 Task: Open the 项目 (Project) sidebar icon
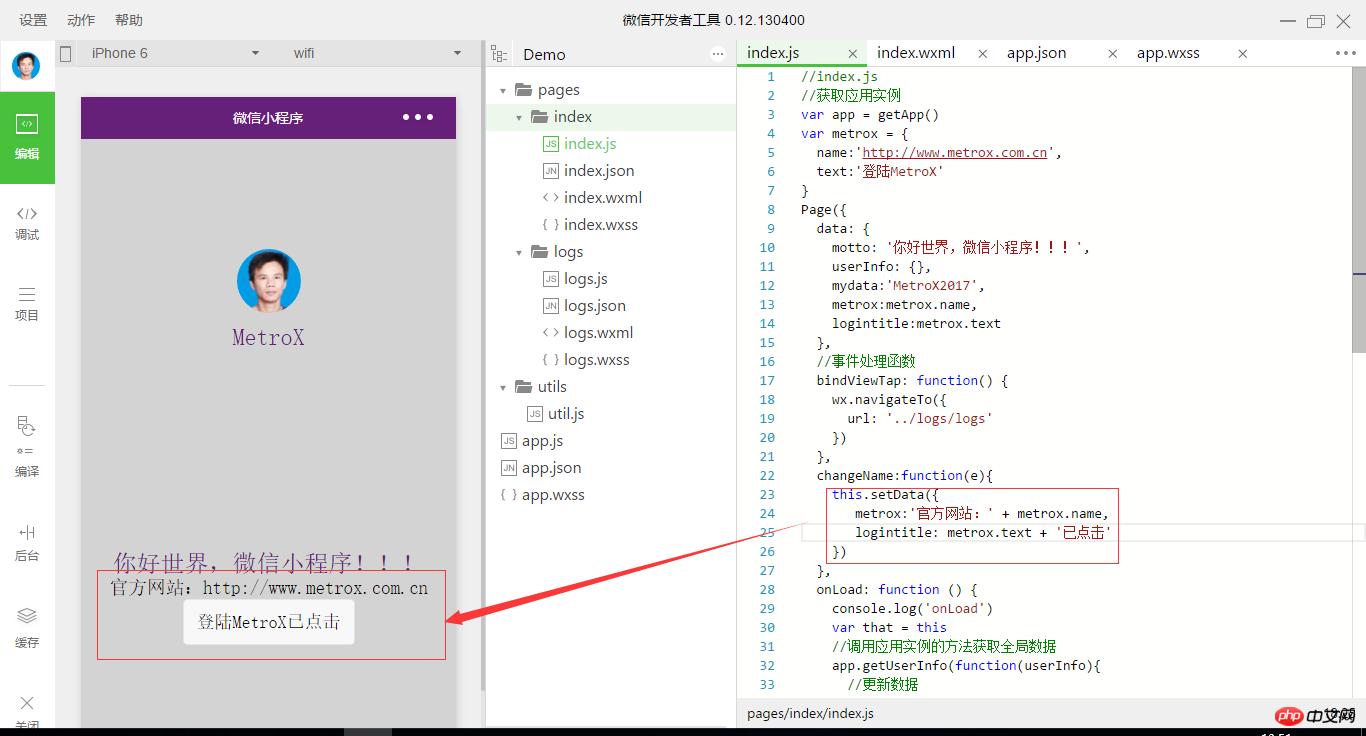click(27, 303)
